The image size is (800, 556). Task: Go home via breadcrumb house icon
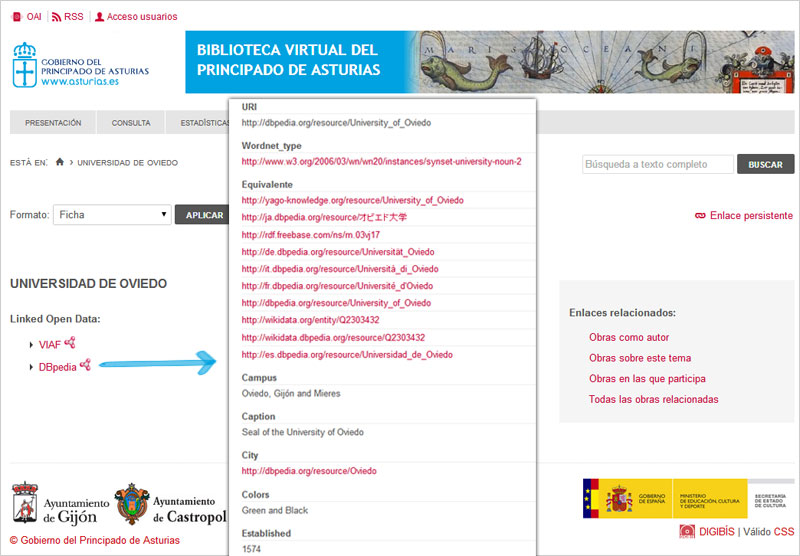click(x=60, y=162)
